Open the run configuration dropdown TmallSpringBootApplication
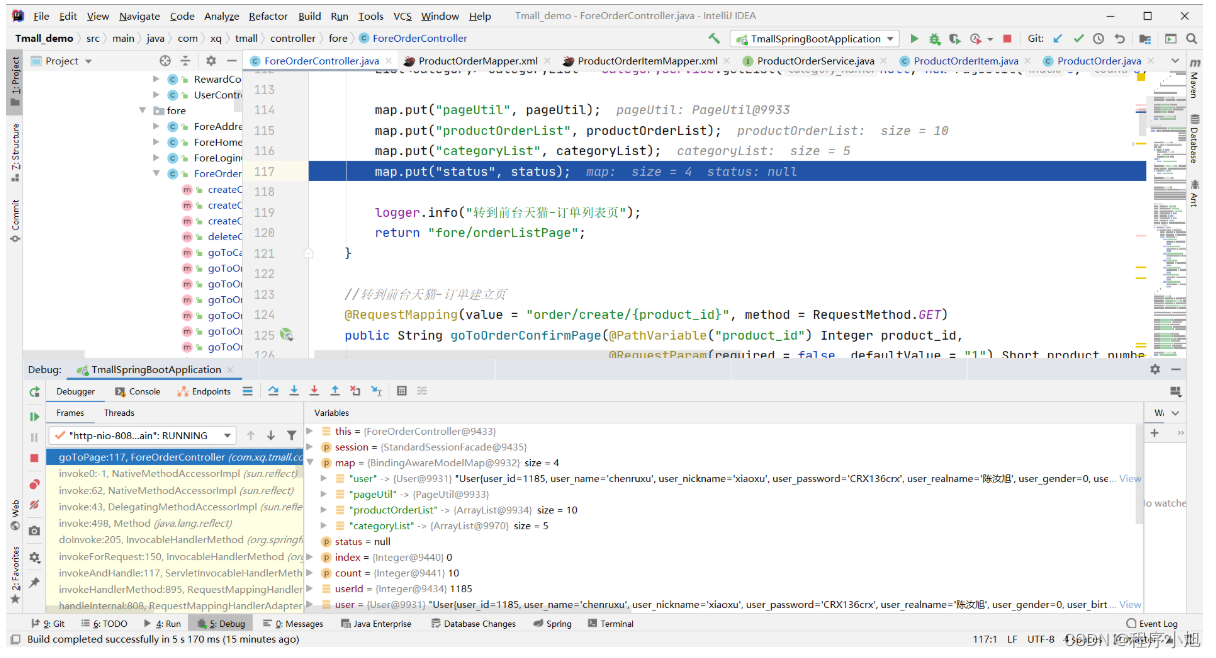 tap(814, 39)
